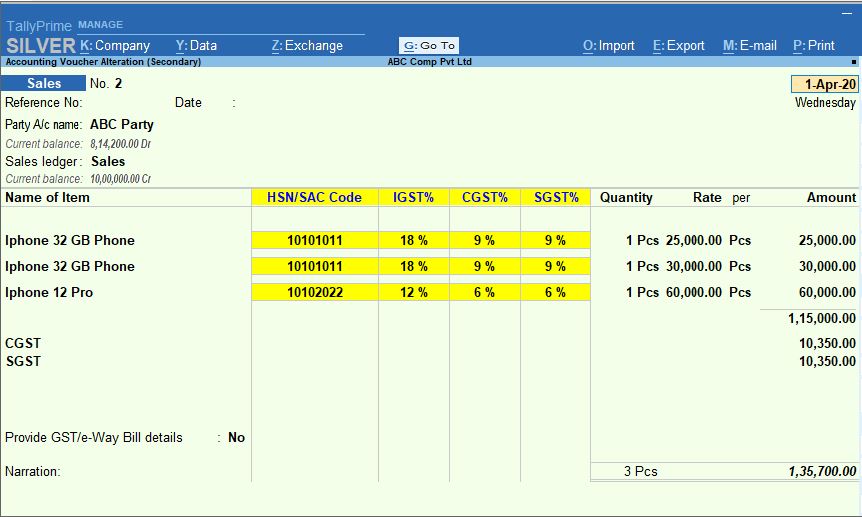Open the P: Print menu
The width and height of the screenshot is (862, 517).
click(814, 46)
